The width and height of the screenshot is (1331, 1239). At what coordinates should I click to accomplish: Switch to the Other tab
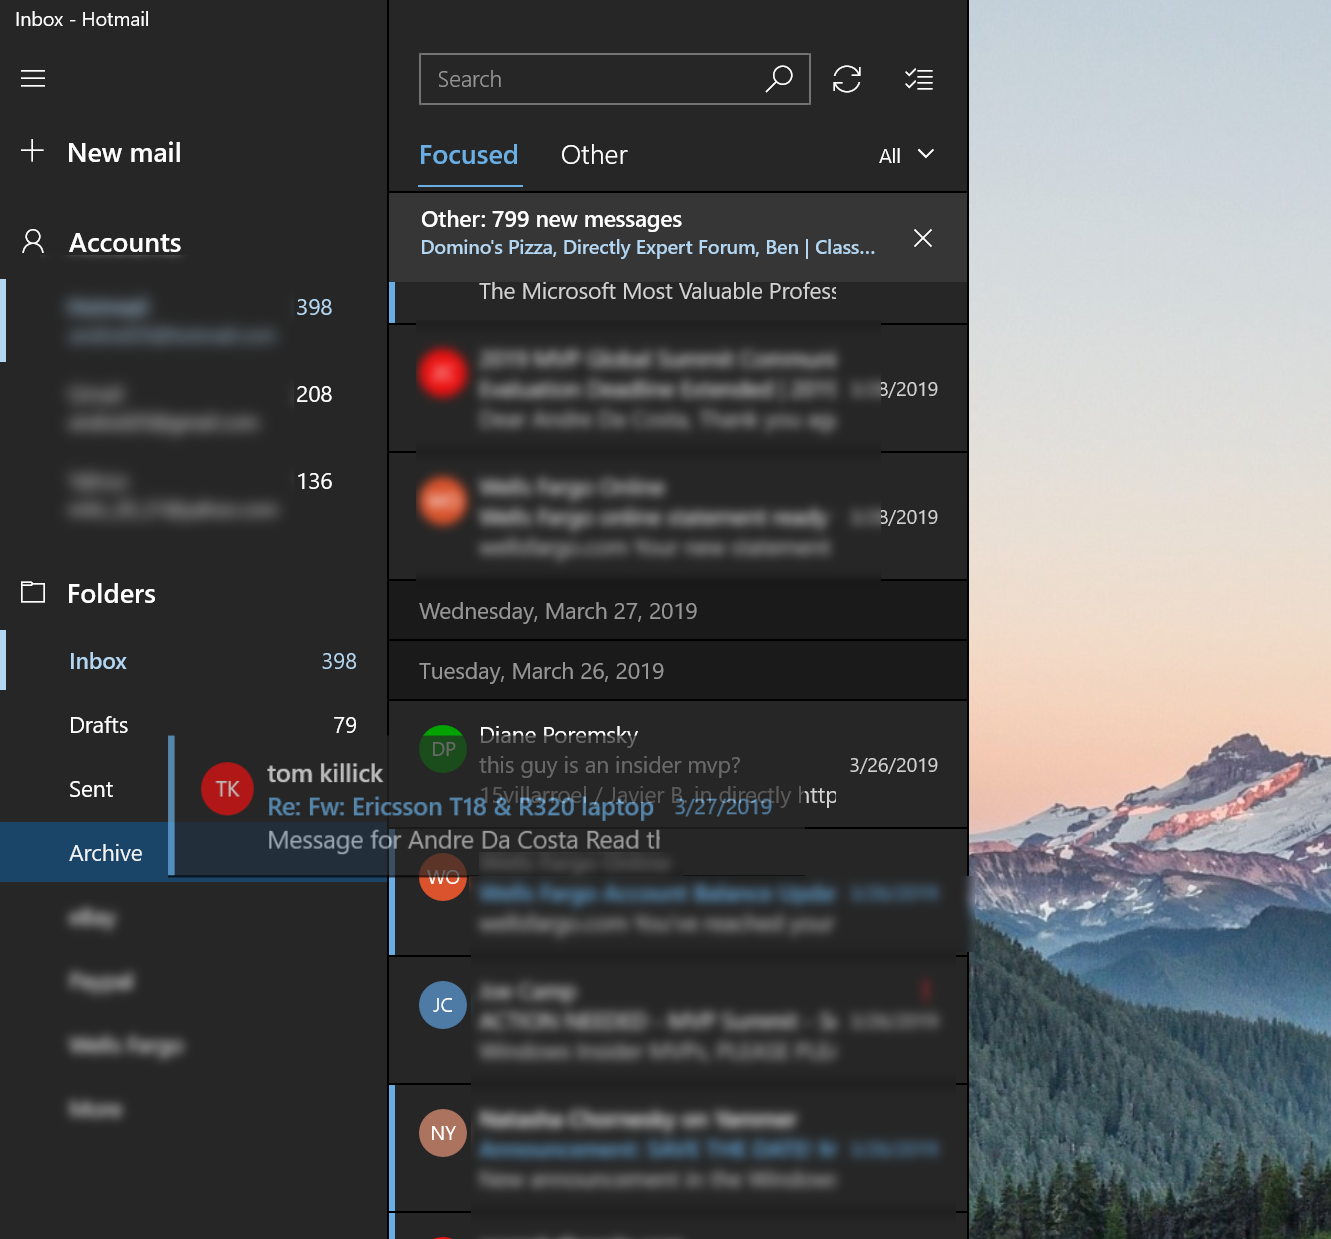(x=594, y=155)
